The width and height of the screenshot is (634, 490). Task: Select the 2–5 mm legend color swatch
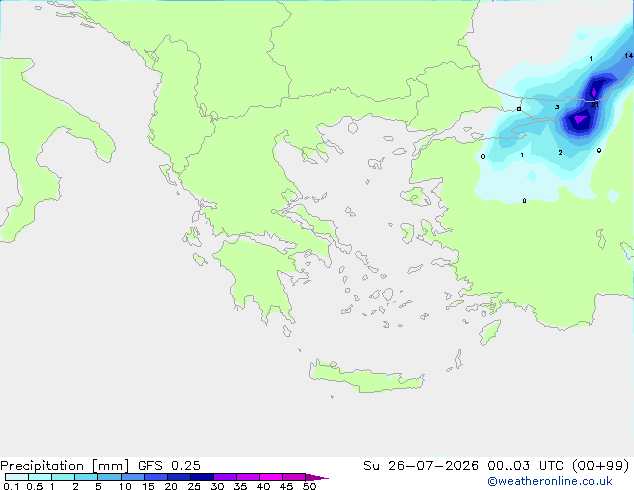click(86, 477)
